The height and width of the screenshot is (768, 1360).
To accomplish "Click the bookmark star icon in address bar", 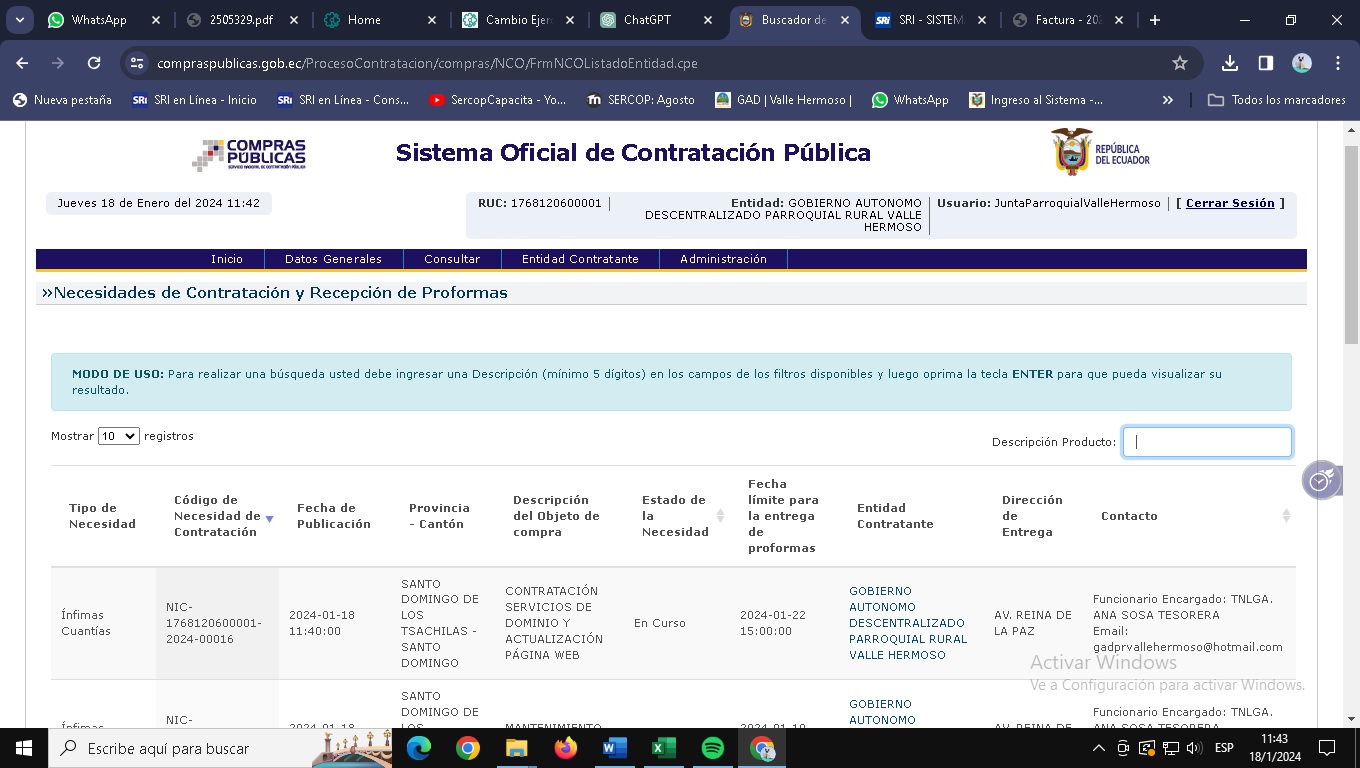I will pyautogui.click(x=1179, y=63).
